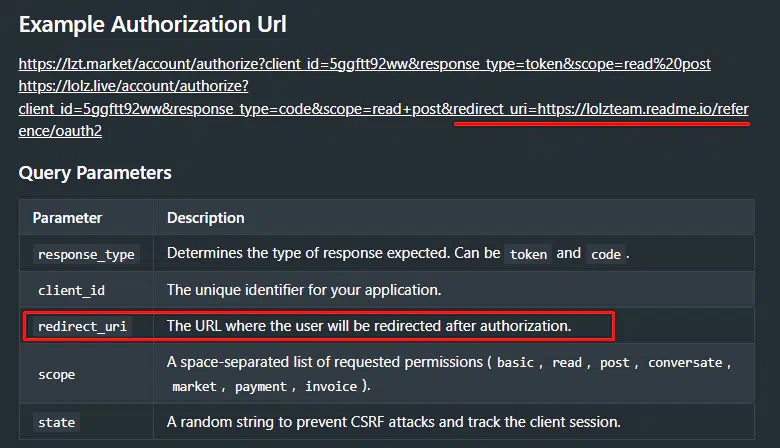The width and height of the screenshot is (780, 448).
Task: Click the payment permission code tag
Action: pyautogui.click(x=262, y=386)
